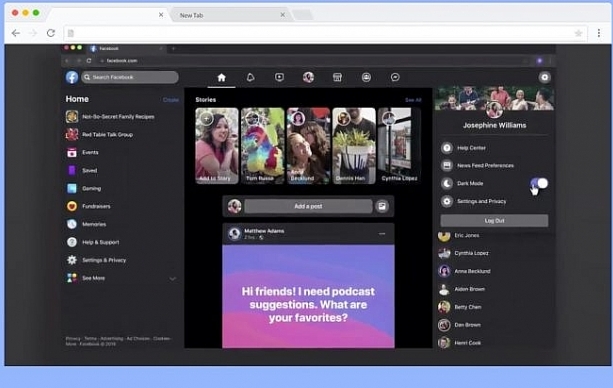613x388 pixels.
Task: Open Matthew Adams post options menu
Action: tap(382, 234)
